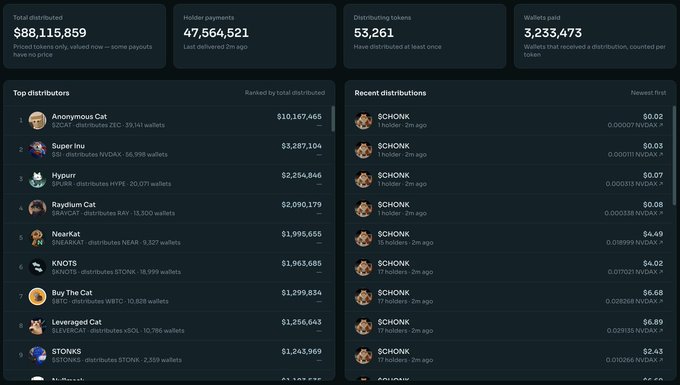
Task: Click the $CHONK avatar in the $4.02 row
Action: (x=363, y=267)
